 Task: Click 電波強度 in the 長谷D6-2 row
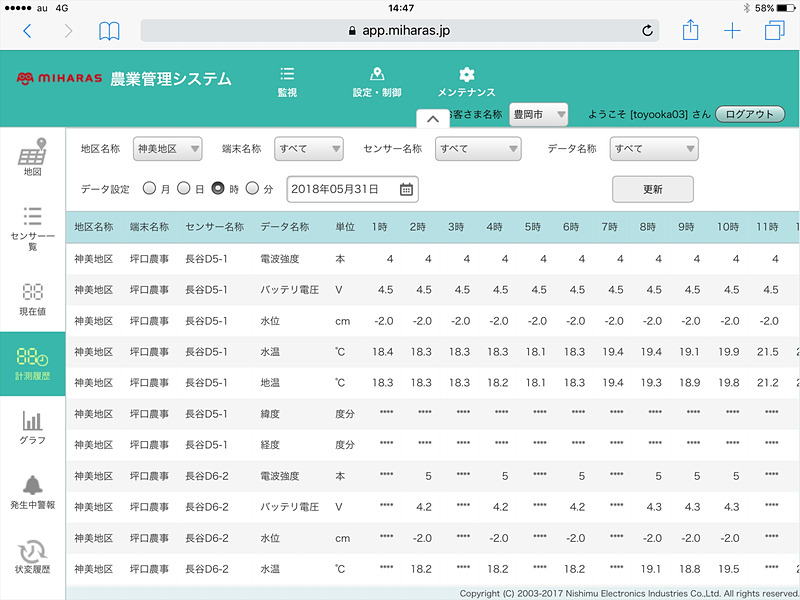(x=280, y=476)
